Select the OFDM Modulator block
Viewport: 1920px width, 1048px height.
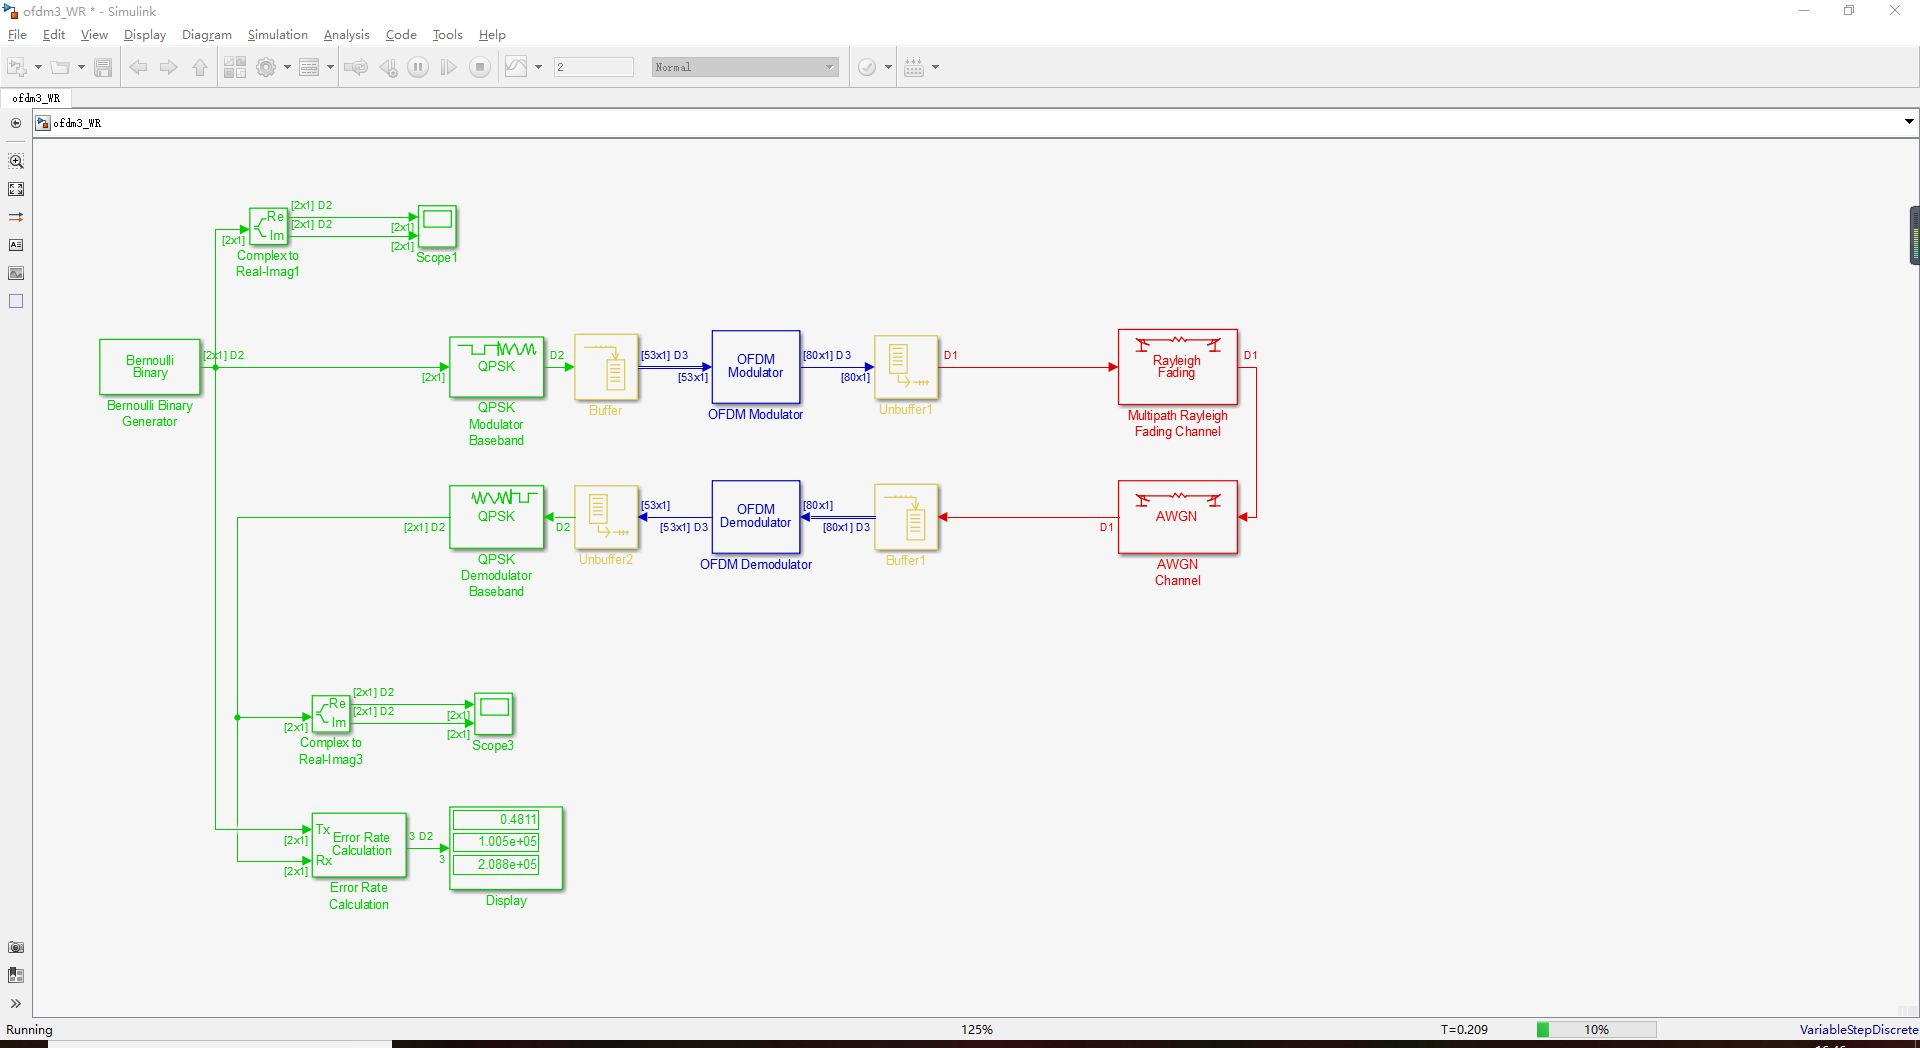pos(756,367)
